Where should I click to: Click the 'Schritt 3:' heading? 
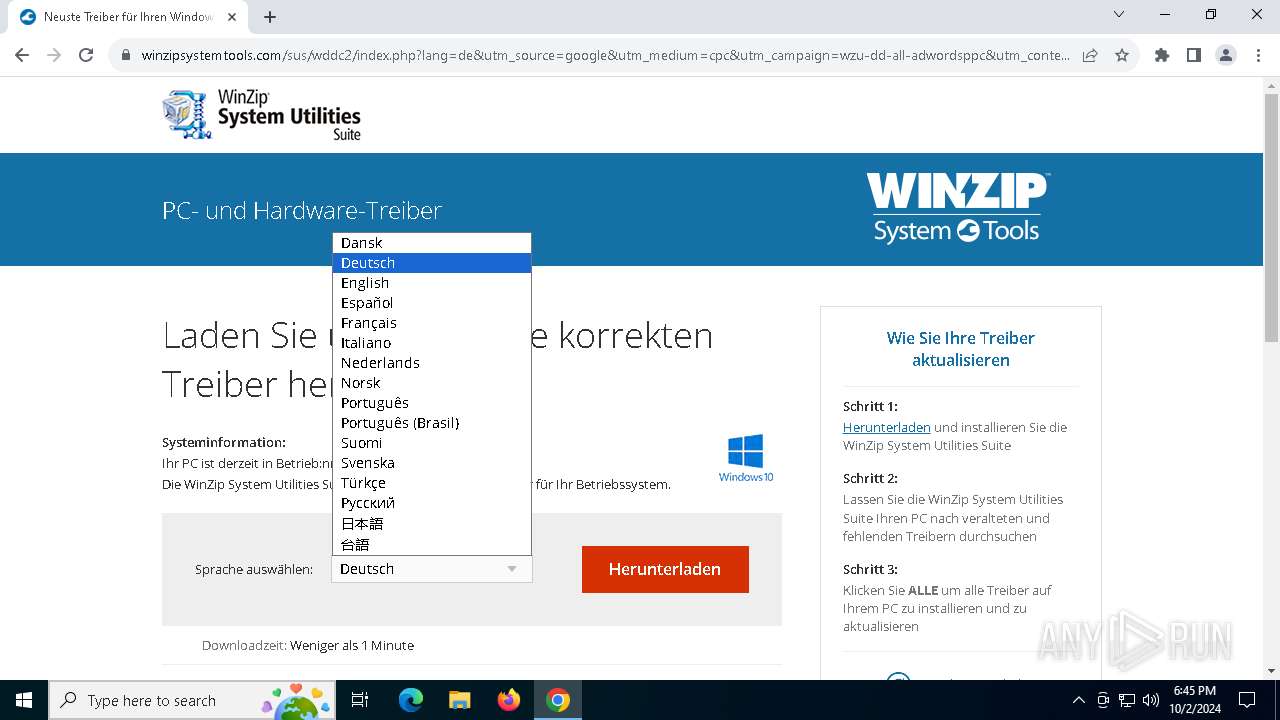click(x=870, y=569)
